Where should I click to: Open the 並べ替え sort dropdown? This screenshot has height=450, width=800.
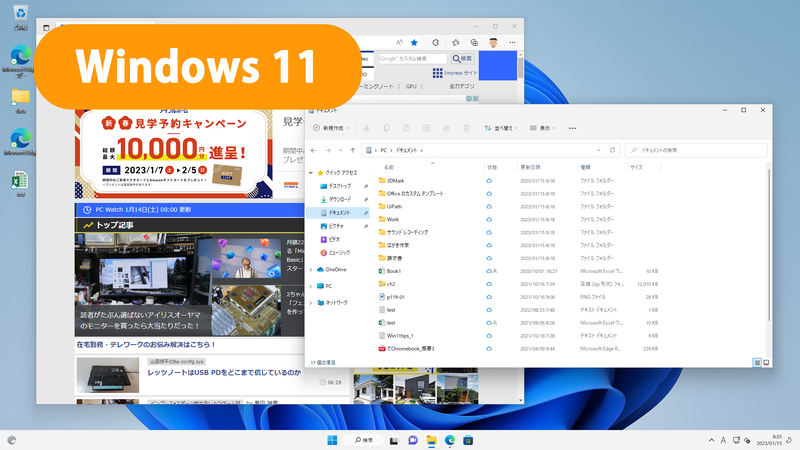pos(501,128)
